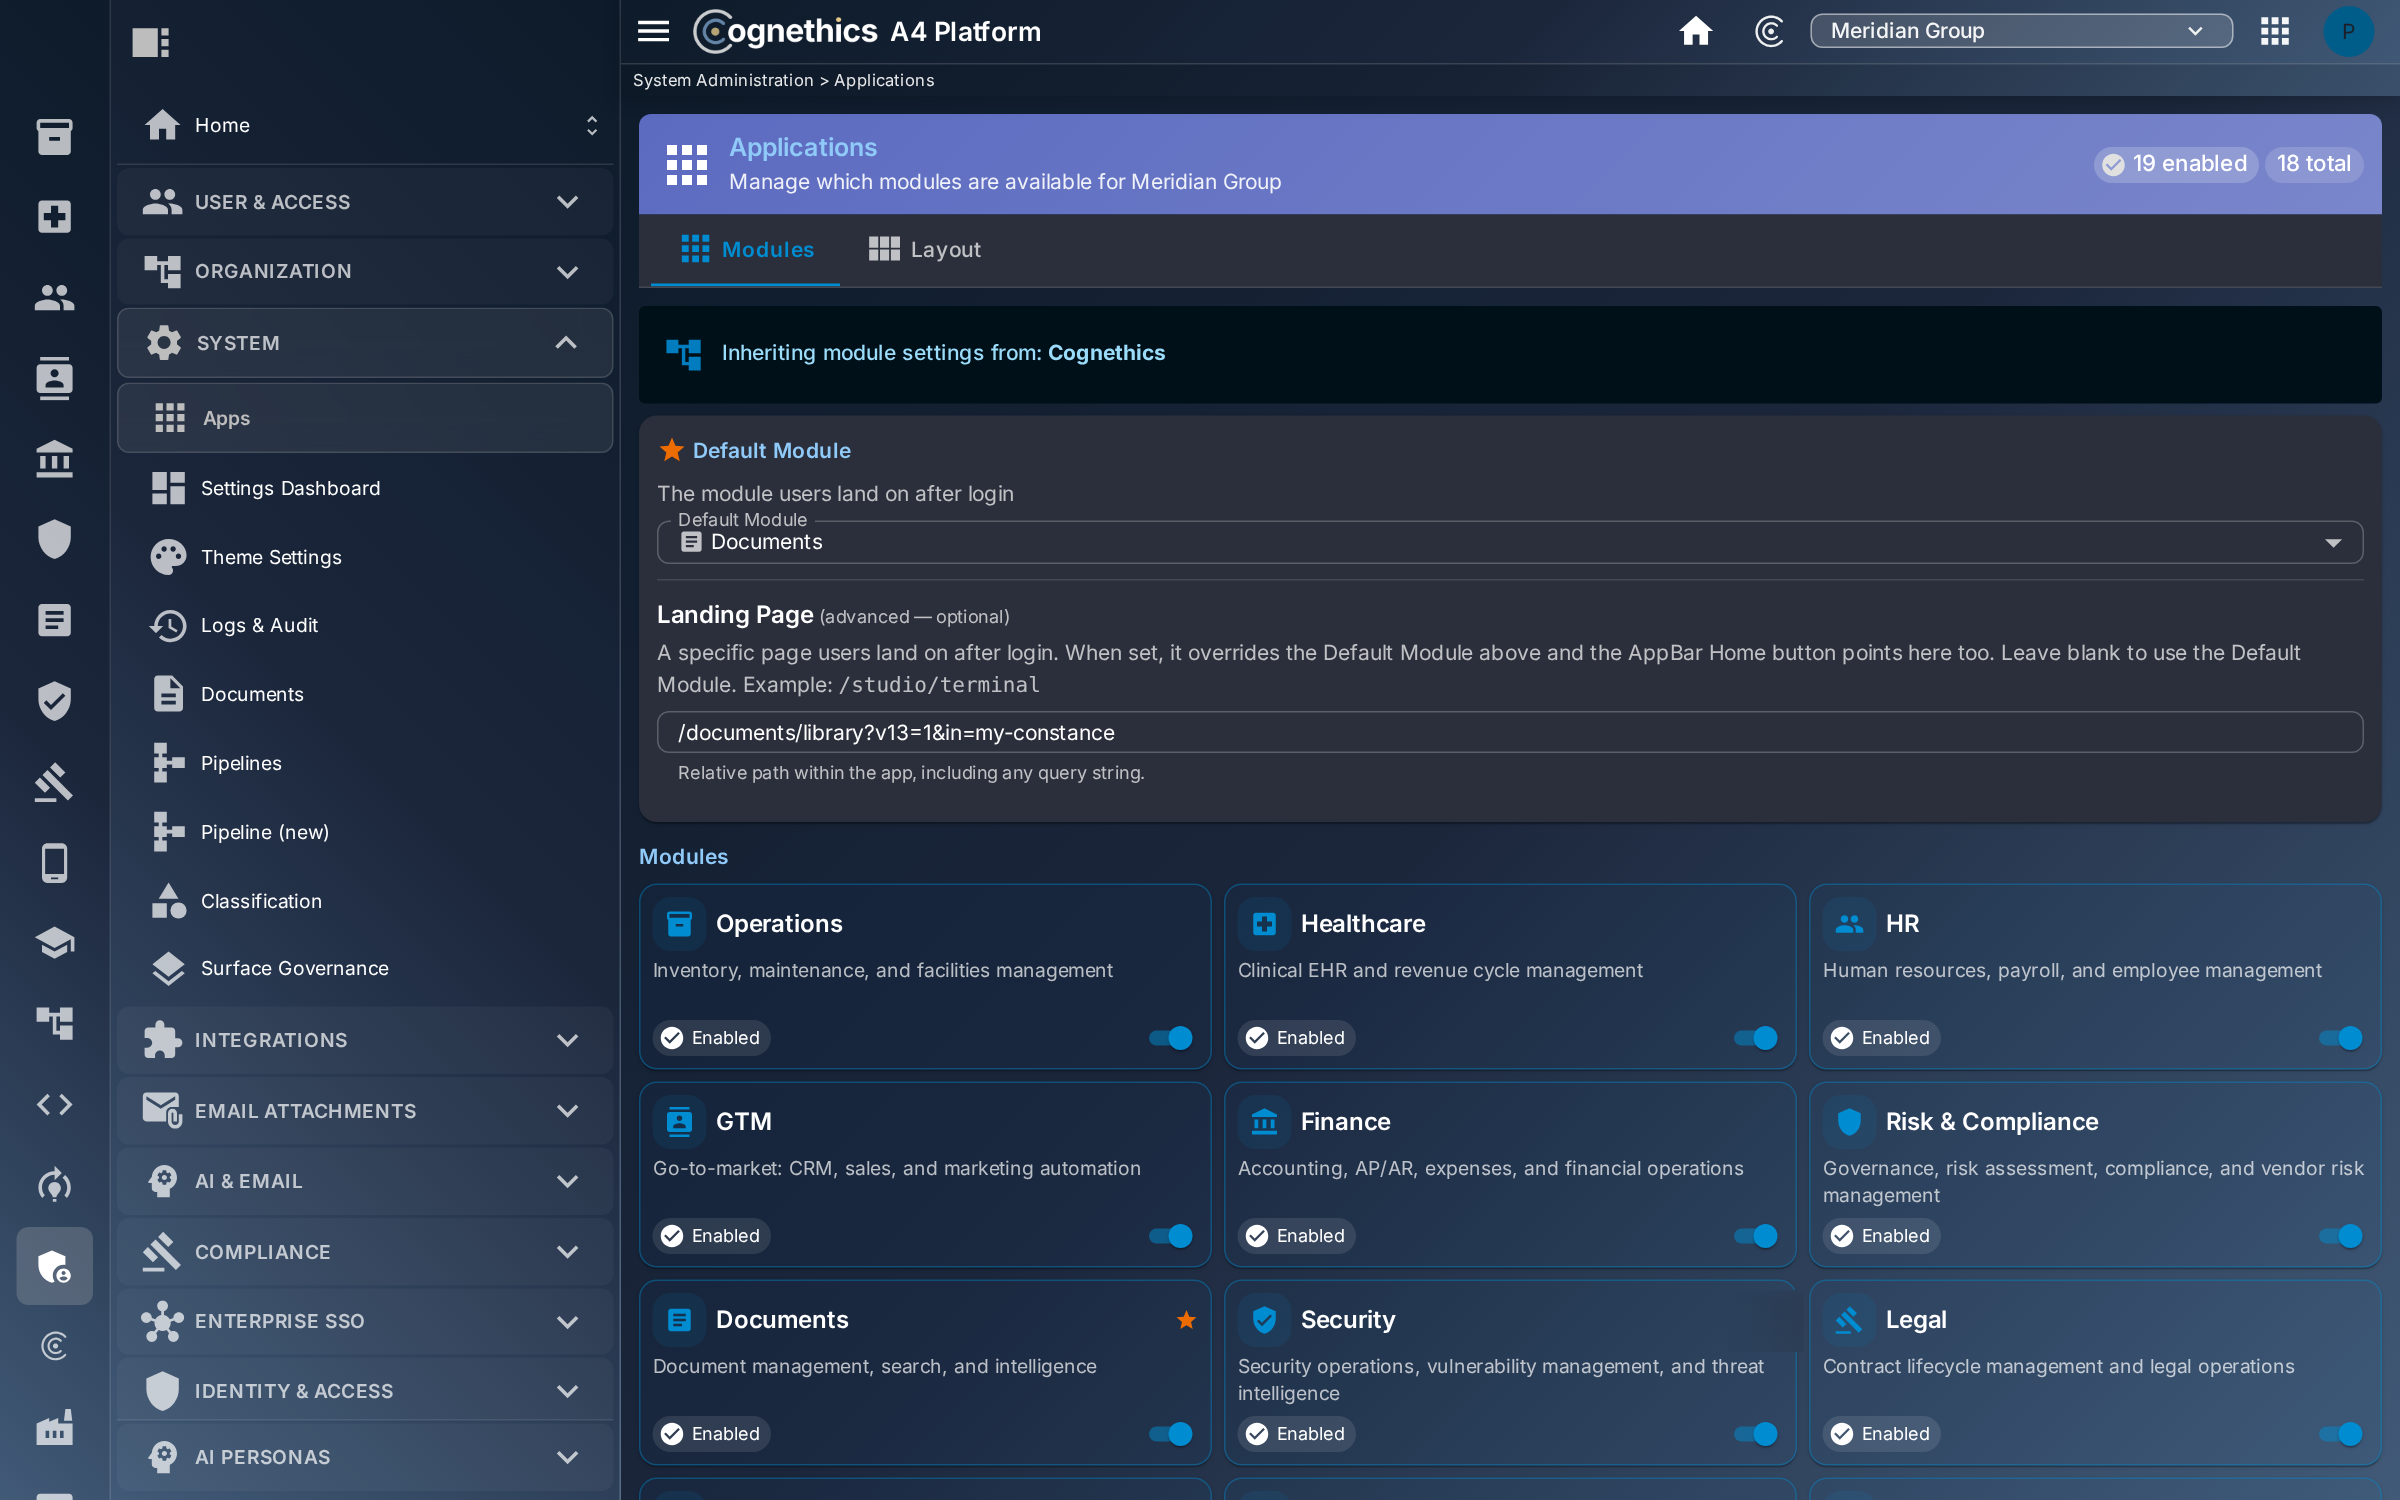Open the user profile avatar P
The image size is (2400, 1500).
pos(2347,31)
